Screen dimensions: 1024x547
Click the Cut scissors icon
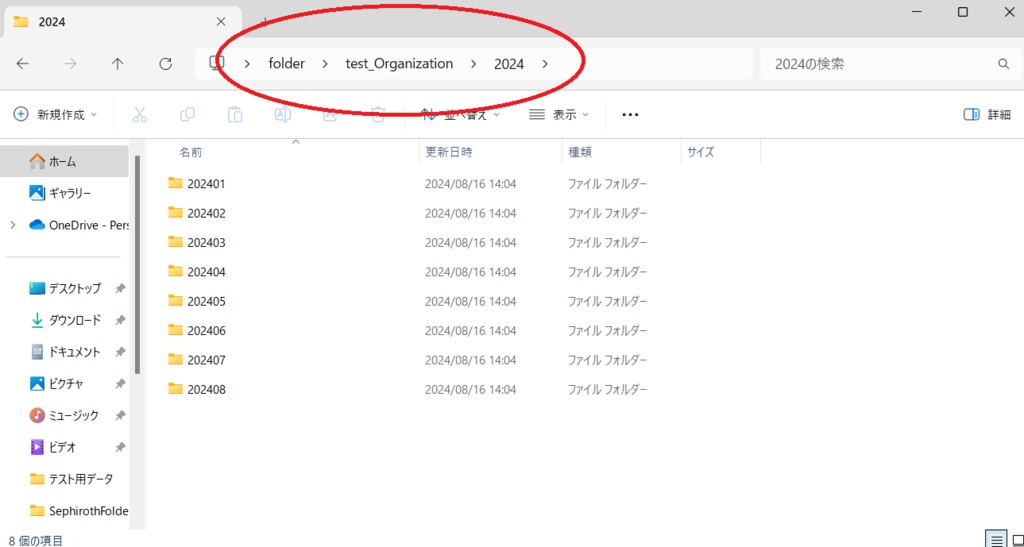(140, 114)
